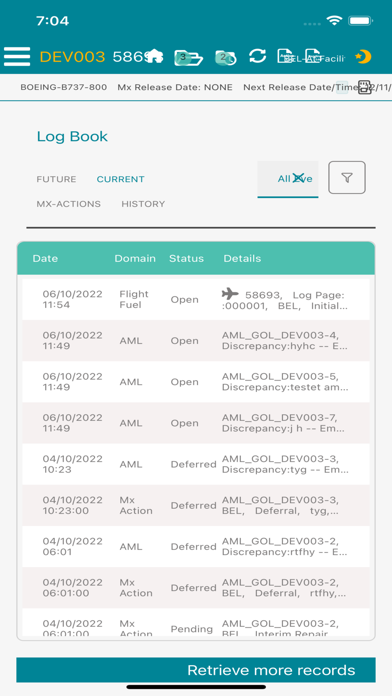Open record AML_GOL_DEV003-7 discrepancy j h
This screenshot has height=696, width=392.
(x=196, y=423)
